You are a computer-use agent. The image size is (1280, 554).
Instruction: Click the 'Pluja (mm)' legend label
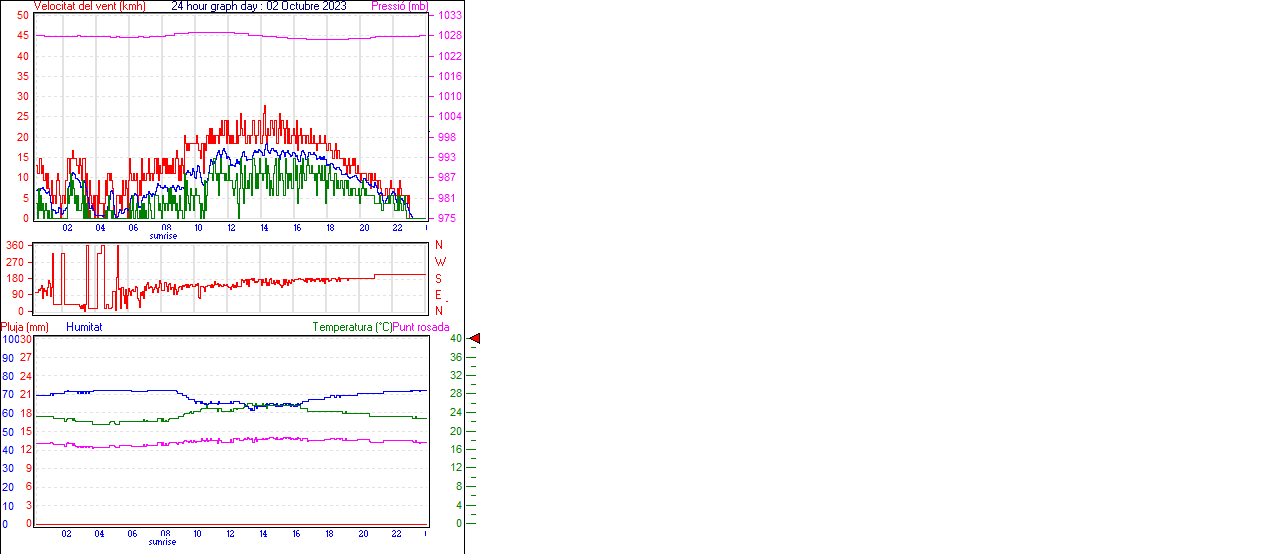tap(25, 327)
